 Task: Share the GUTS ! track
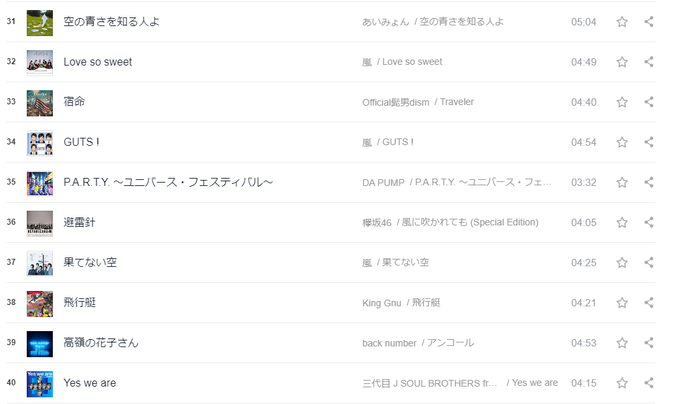coord(649,142)
